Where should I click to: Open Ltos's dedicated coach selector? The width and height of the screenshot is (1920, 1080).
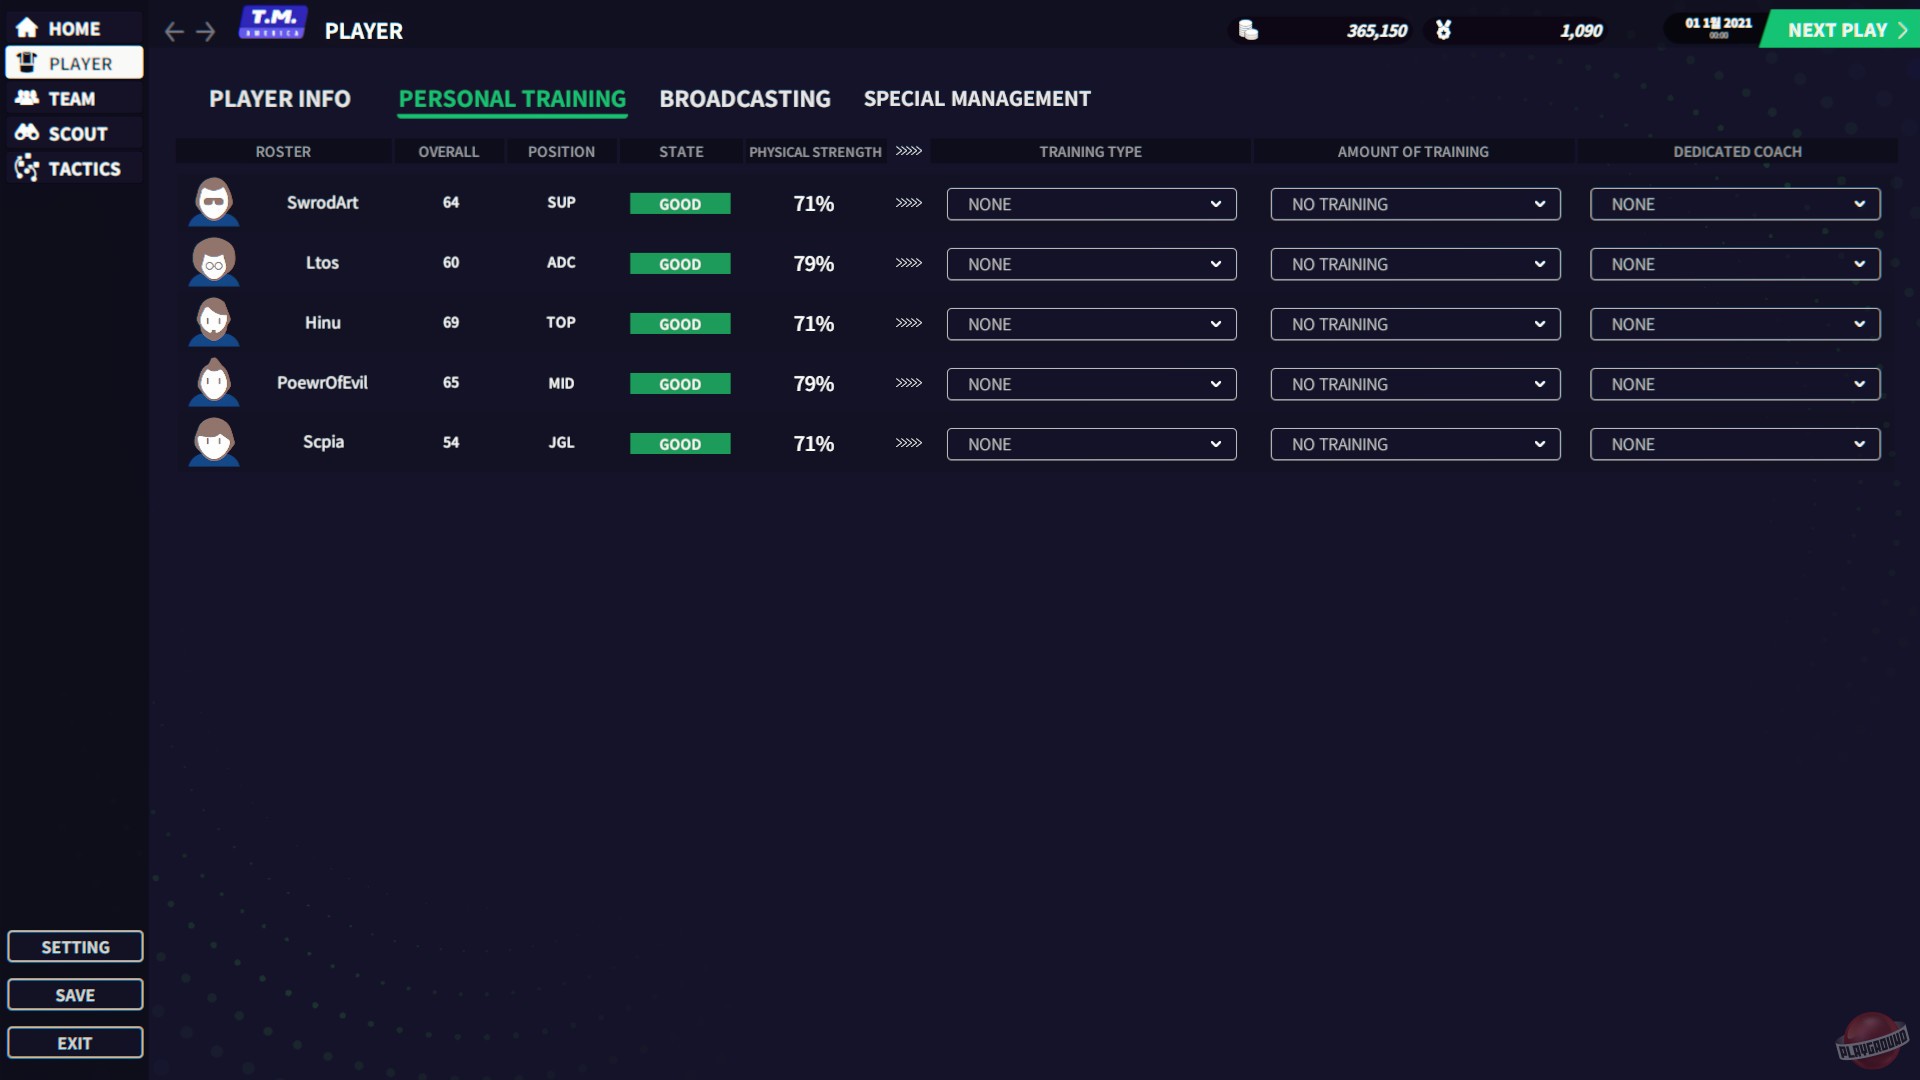(1734, 264)
